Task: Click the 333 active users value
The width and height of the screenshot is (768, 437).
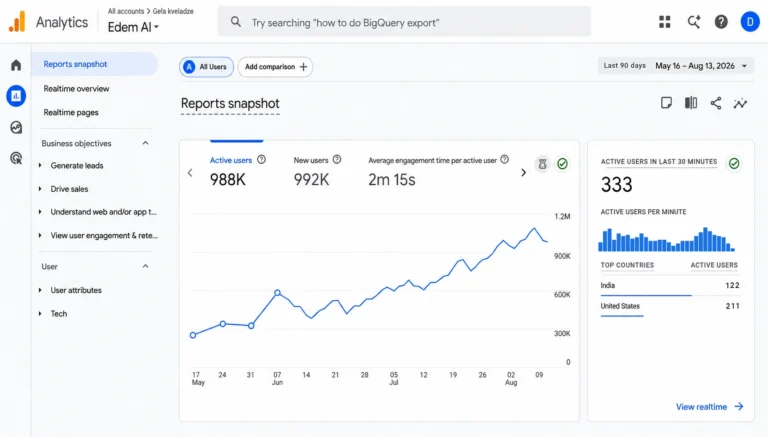Action: click(x=617, y=185)
